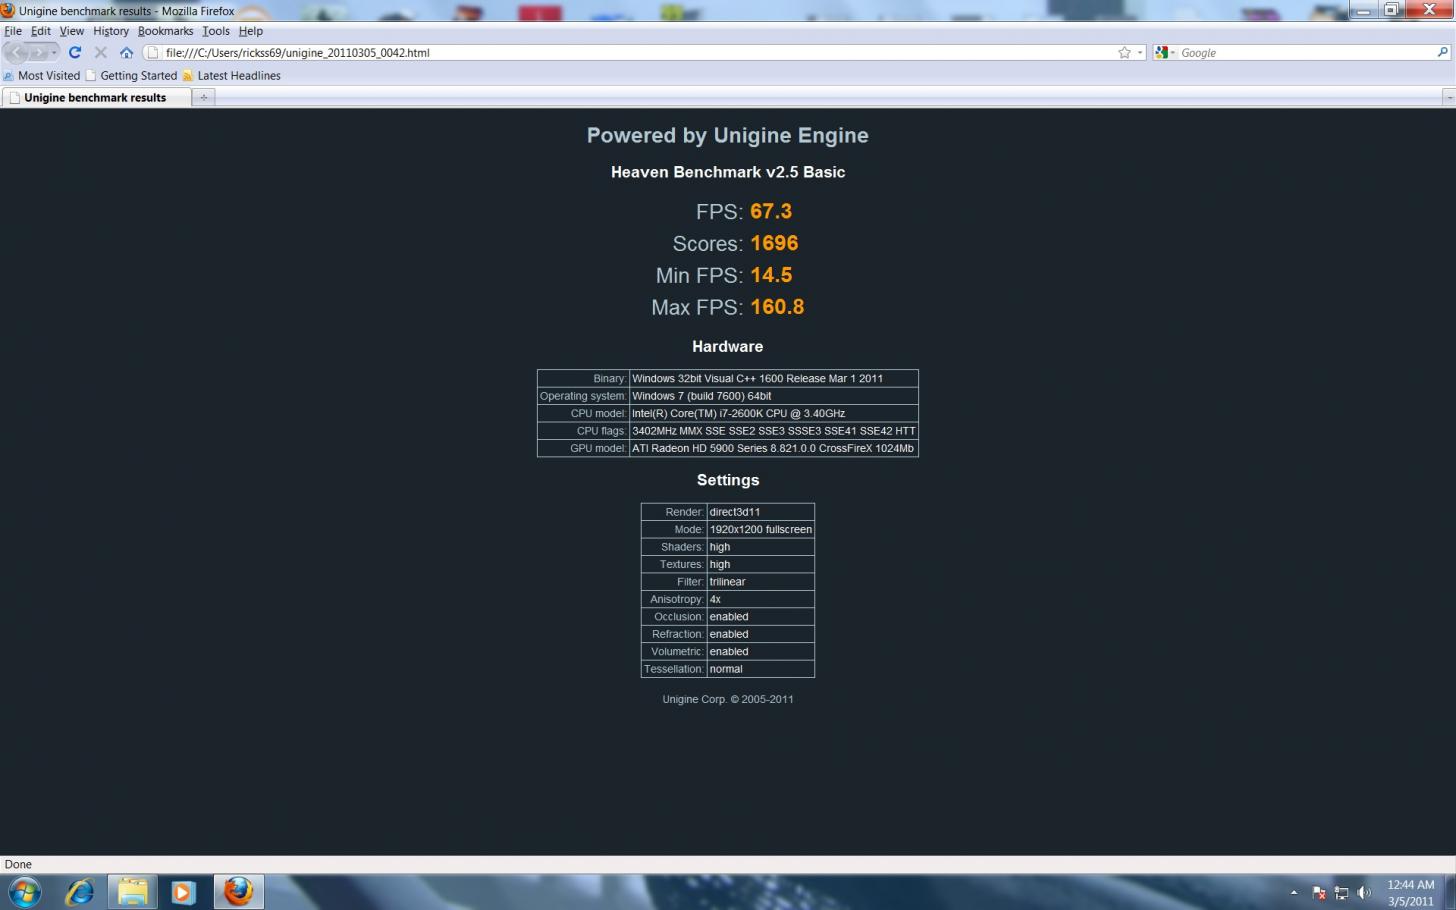The height and width of the screenshot is (910, 1456).
Task: Click the Intel Core i7-2600K CPU model cell
Action: (773, 413)
